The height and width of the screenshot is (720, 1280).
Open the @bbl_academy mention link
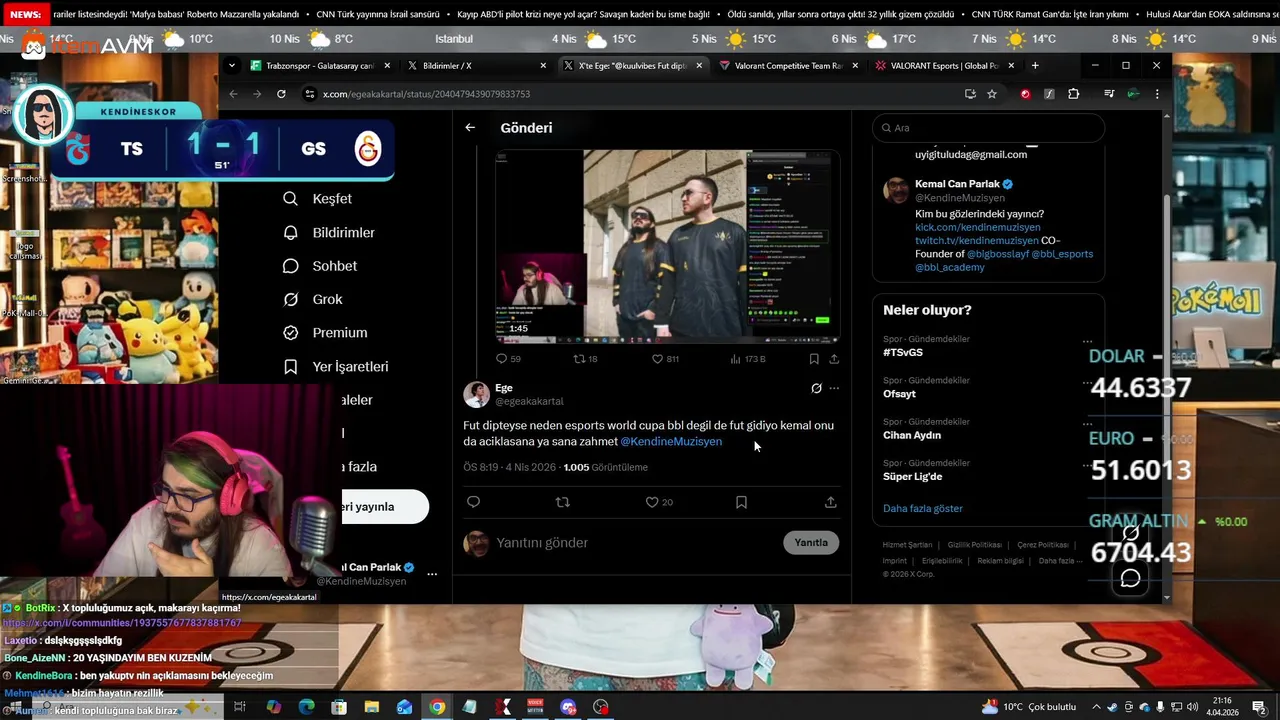pyautogui.click(x=950, y=267)
